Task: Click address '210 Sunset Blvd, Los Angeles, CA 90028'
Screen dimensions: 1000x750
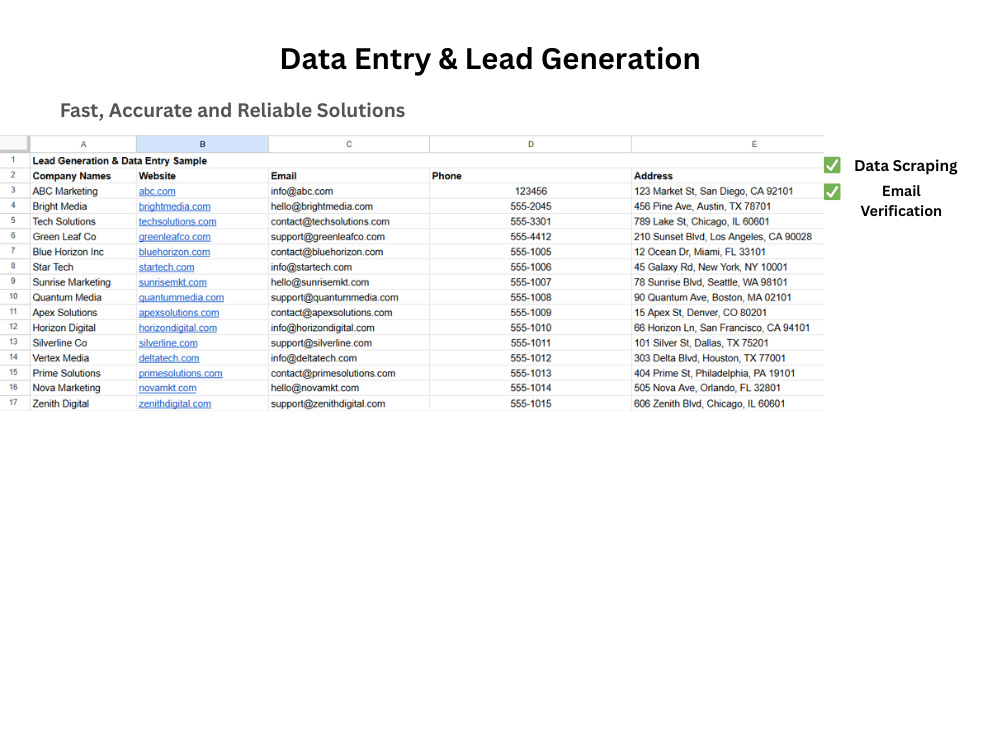Action: pos(728,237)
